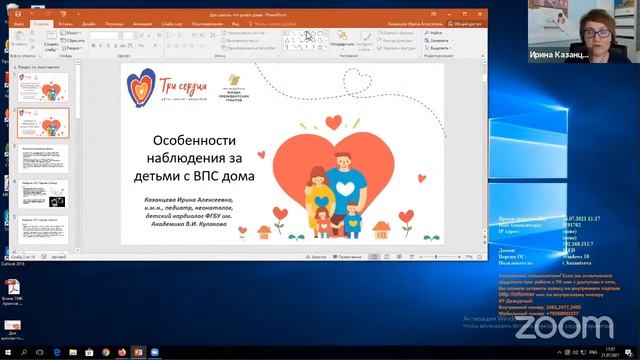Screen dimensions: 640x360
Task: Click the Tell me search field
Action: click(x=273, y=24)
